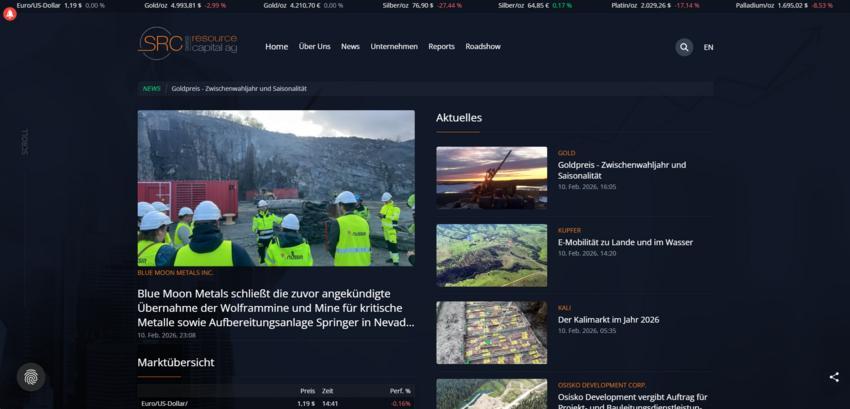The image size is (850, 409).
Task: Read E-Mobilität zu Lande und im Wasser
Action: point(625,242)
